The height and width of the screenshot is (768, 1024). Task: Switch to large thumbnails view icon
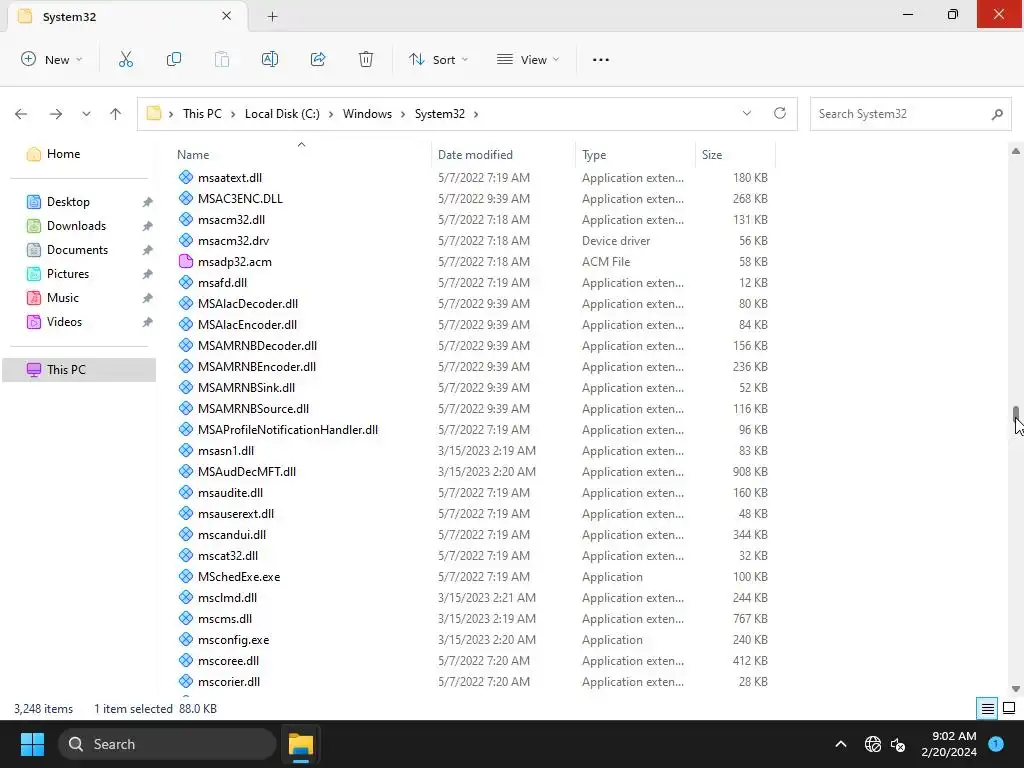click(x=1009, y=709)
